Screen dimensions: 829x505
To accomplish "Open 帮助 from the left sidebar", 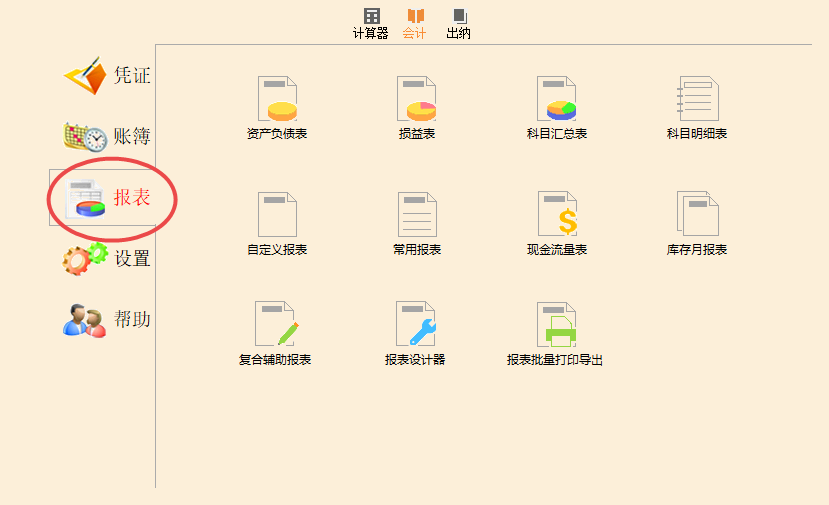I will click(x=108, y=319).
